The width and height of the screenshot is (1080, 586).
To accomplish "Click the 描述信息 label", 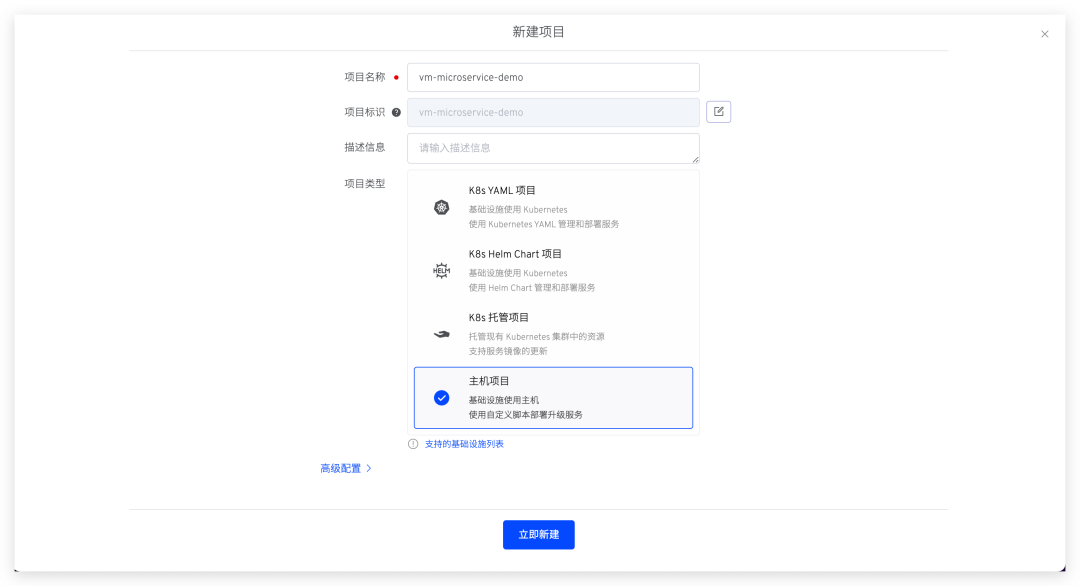I will tap(364, 147).
